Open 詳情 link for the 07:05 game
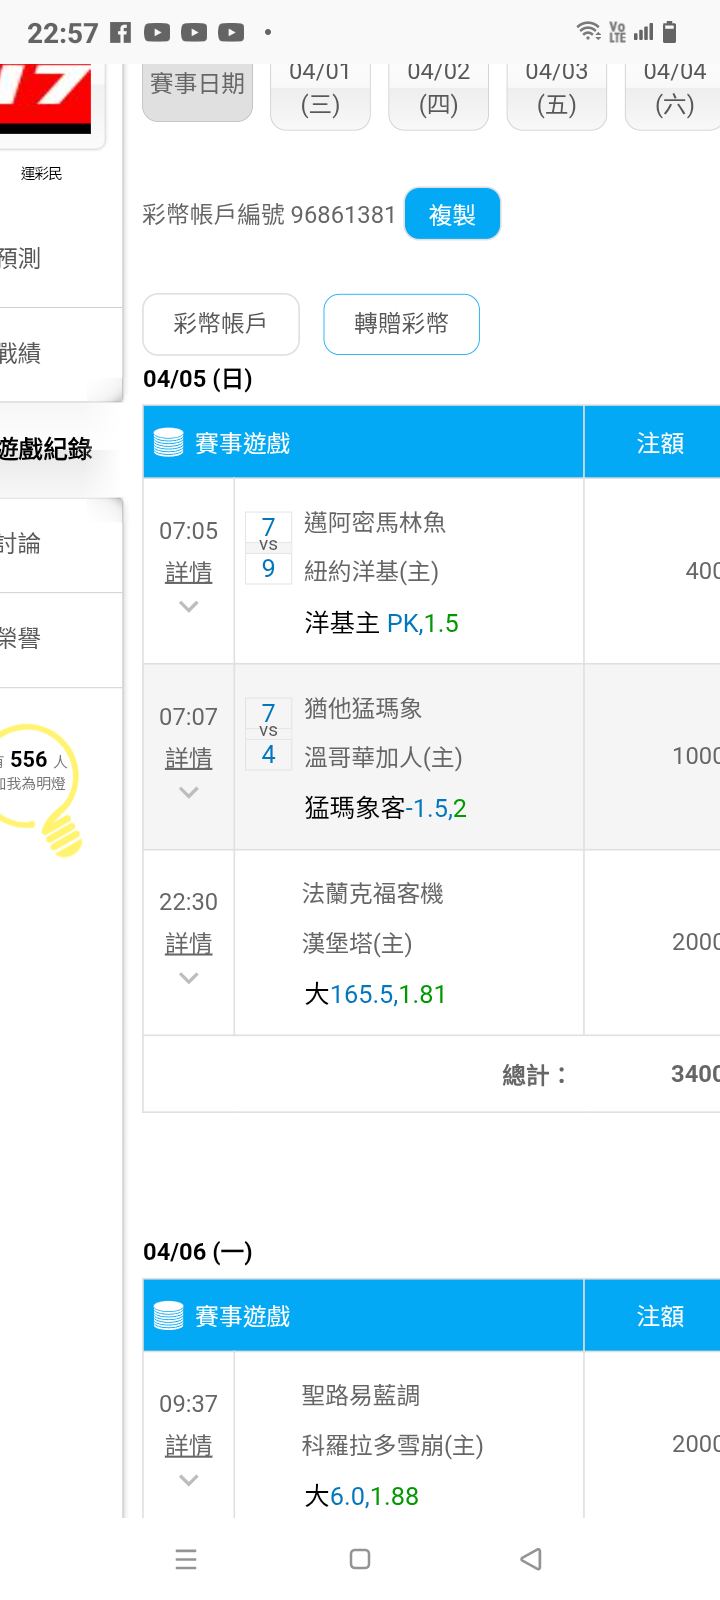This screenshot has width=720, height=1600. 188,573
